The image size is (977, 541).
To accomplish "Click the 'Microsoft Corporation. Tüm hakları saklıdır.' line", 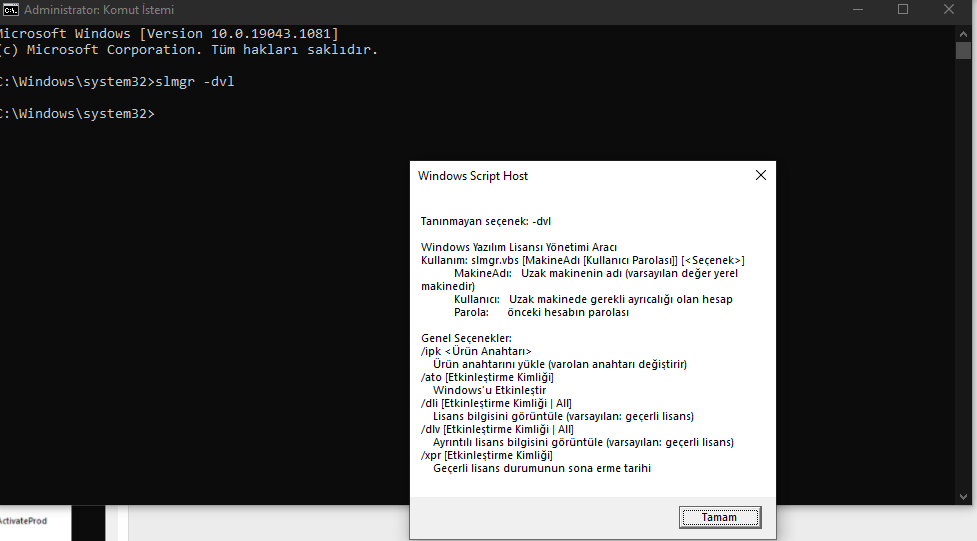I will [x=189, y=50].
